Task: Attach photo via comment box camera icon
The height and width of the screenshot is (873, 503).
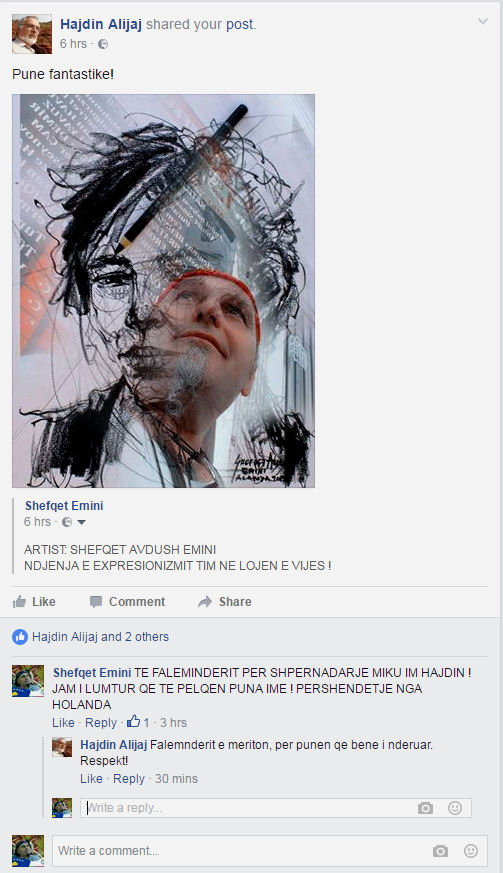Action: coord(441,851)
